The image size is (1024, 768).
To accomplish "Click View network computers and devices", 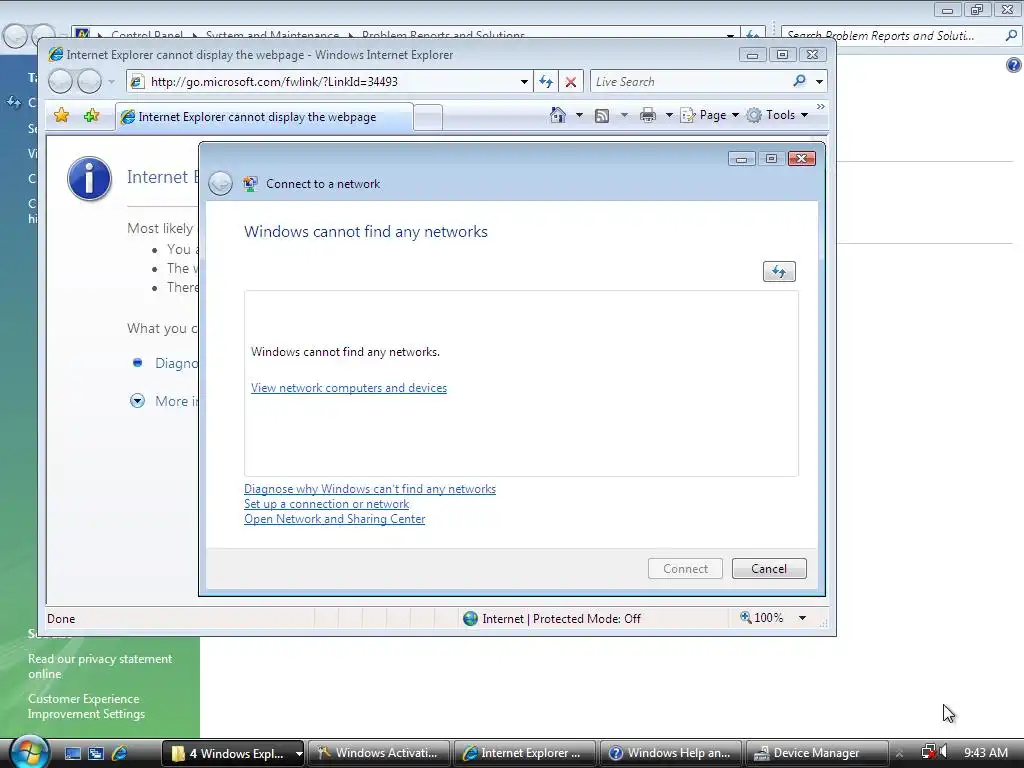I will point(349,387).
